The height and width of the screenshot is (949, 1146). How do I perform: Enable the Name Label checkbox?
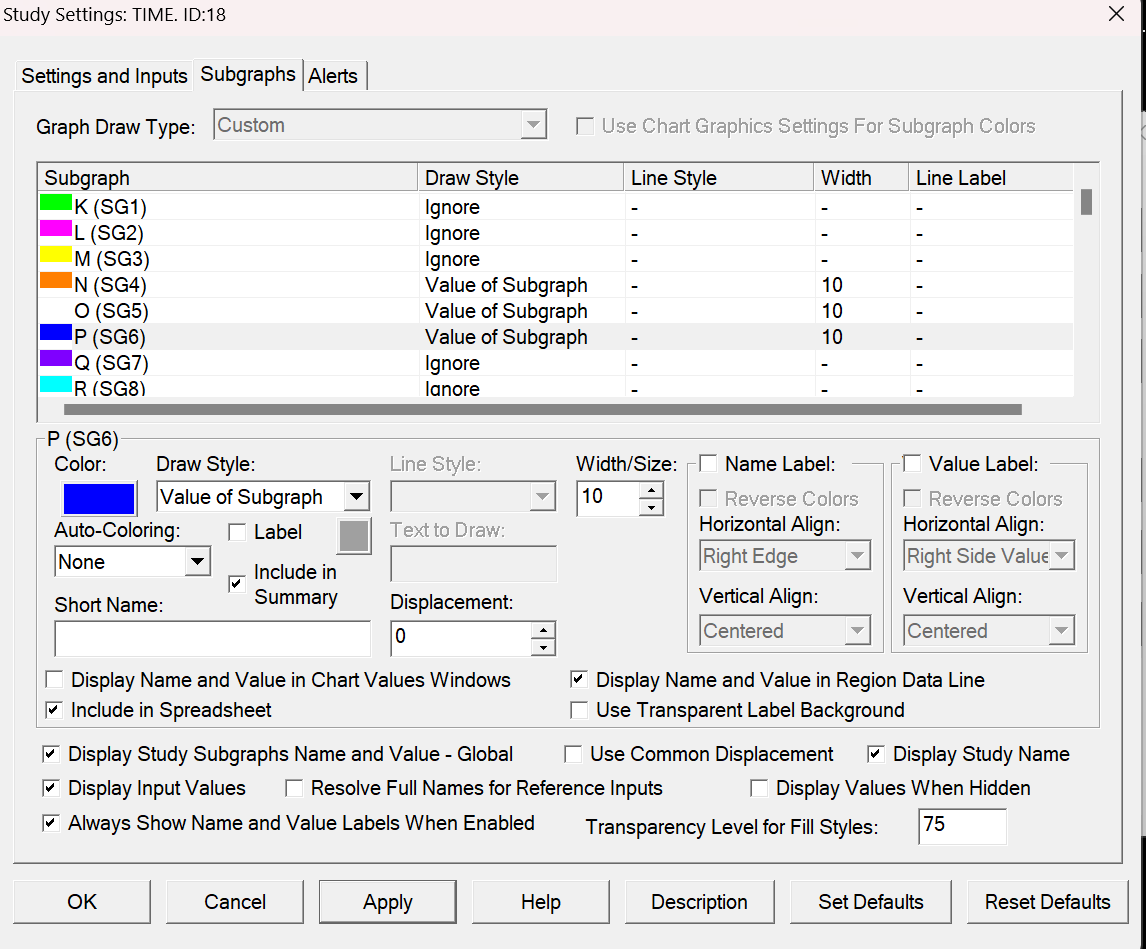click(x=708, y=464)
